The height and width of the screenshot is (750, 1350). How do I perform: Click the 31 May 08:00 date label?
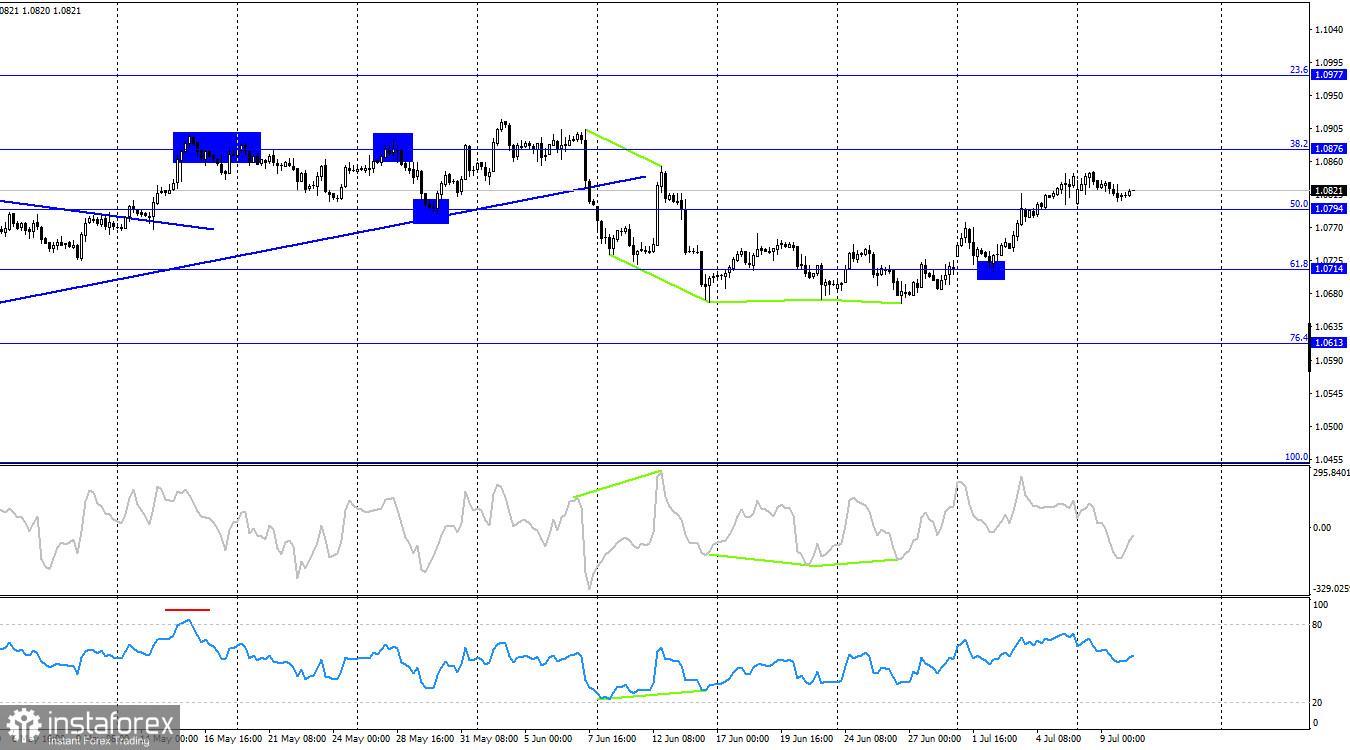489,739
